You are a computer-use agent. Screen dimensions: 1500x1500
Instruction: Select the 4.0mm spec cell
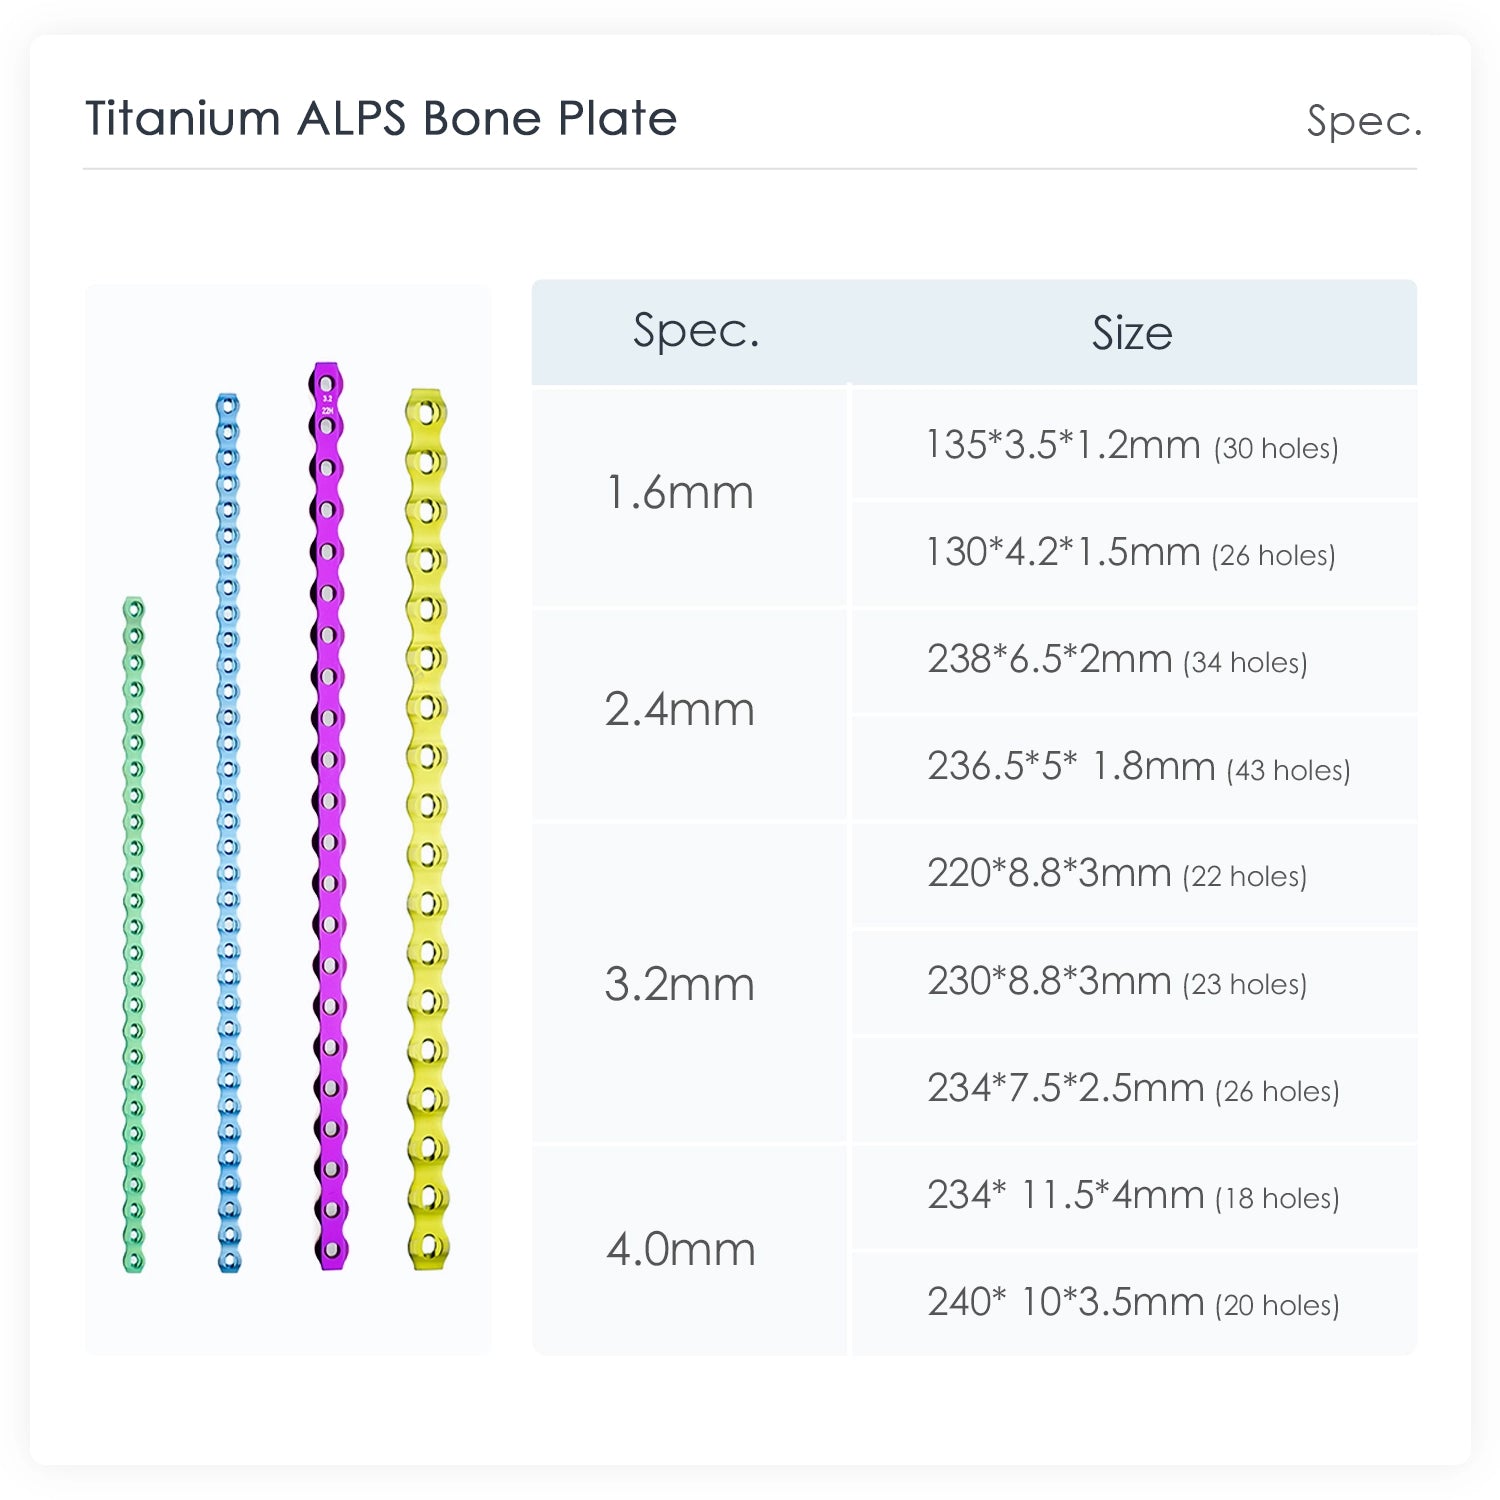680,1250
